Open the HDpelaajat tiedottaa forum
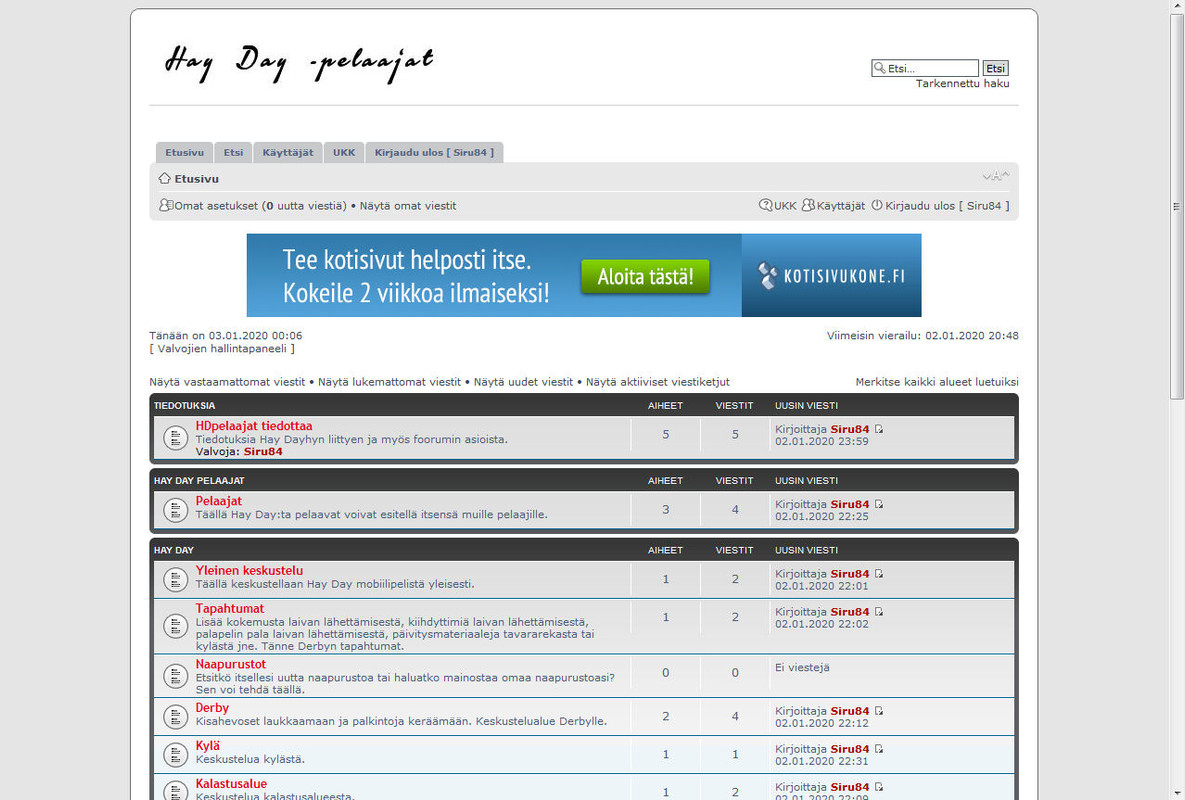Image resolution: width=1185 pixels, height=800 pixels. point(254,426)
